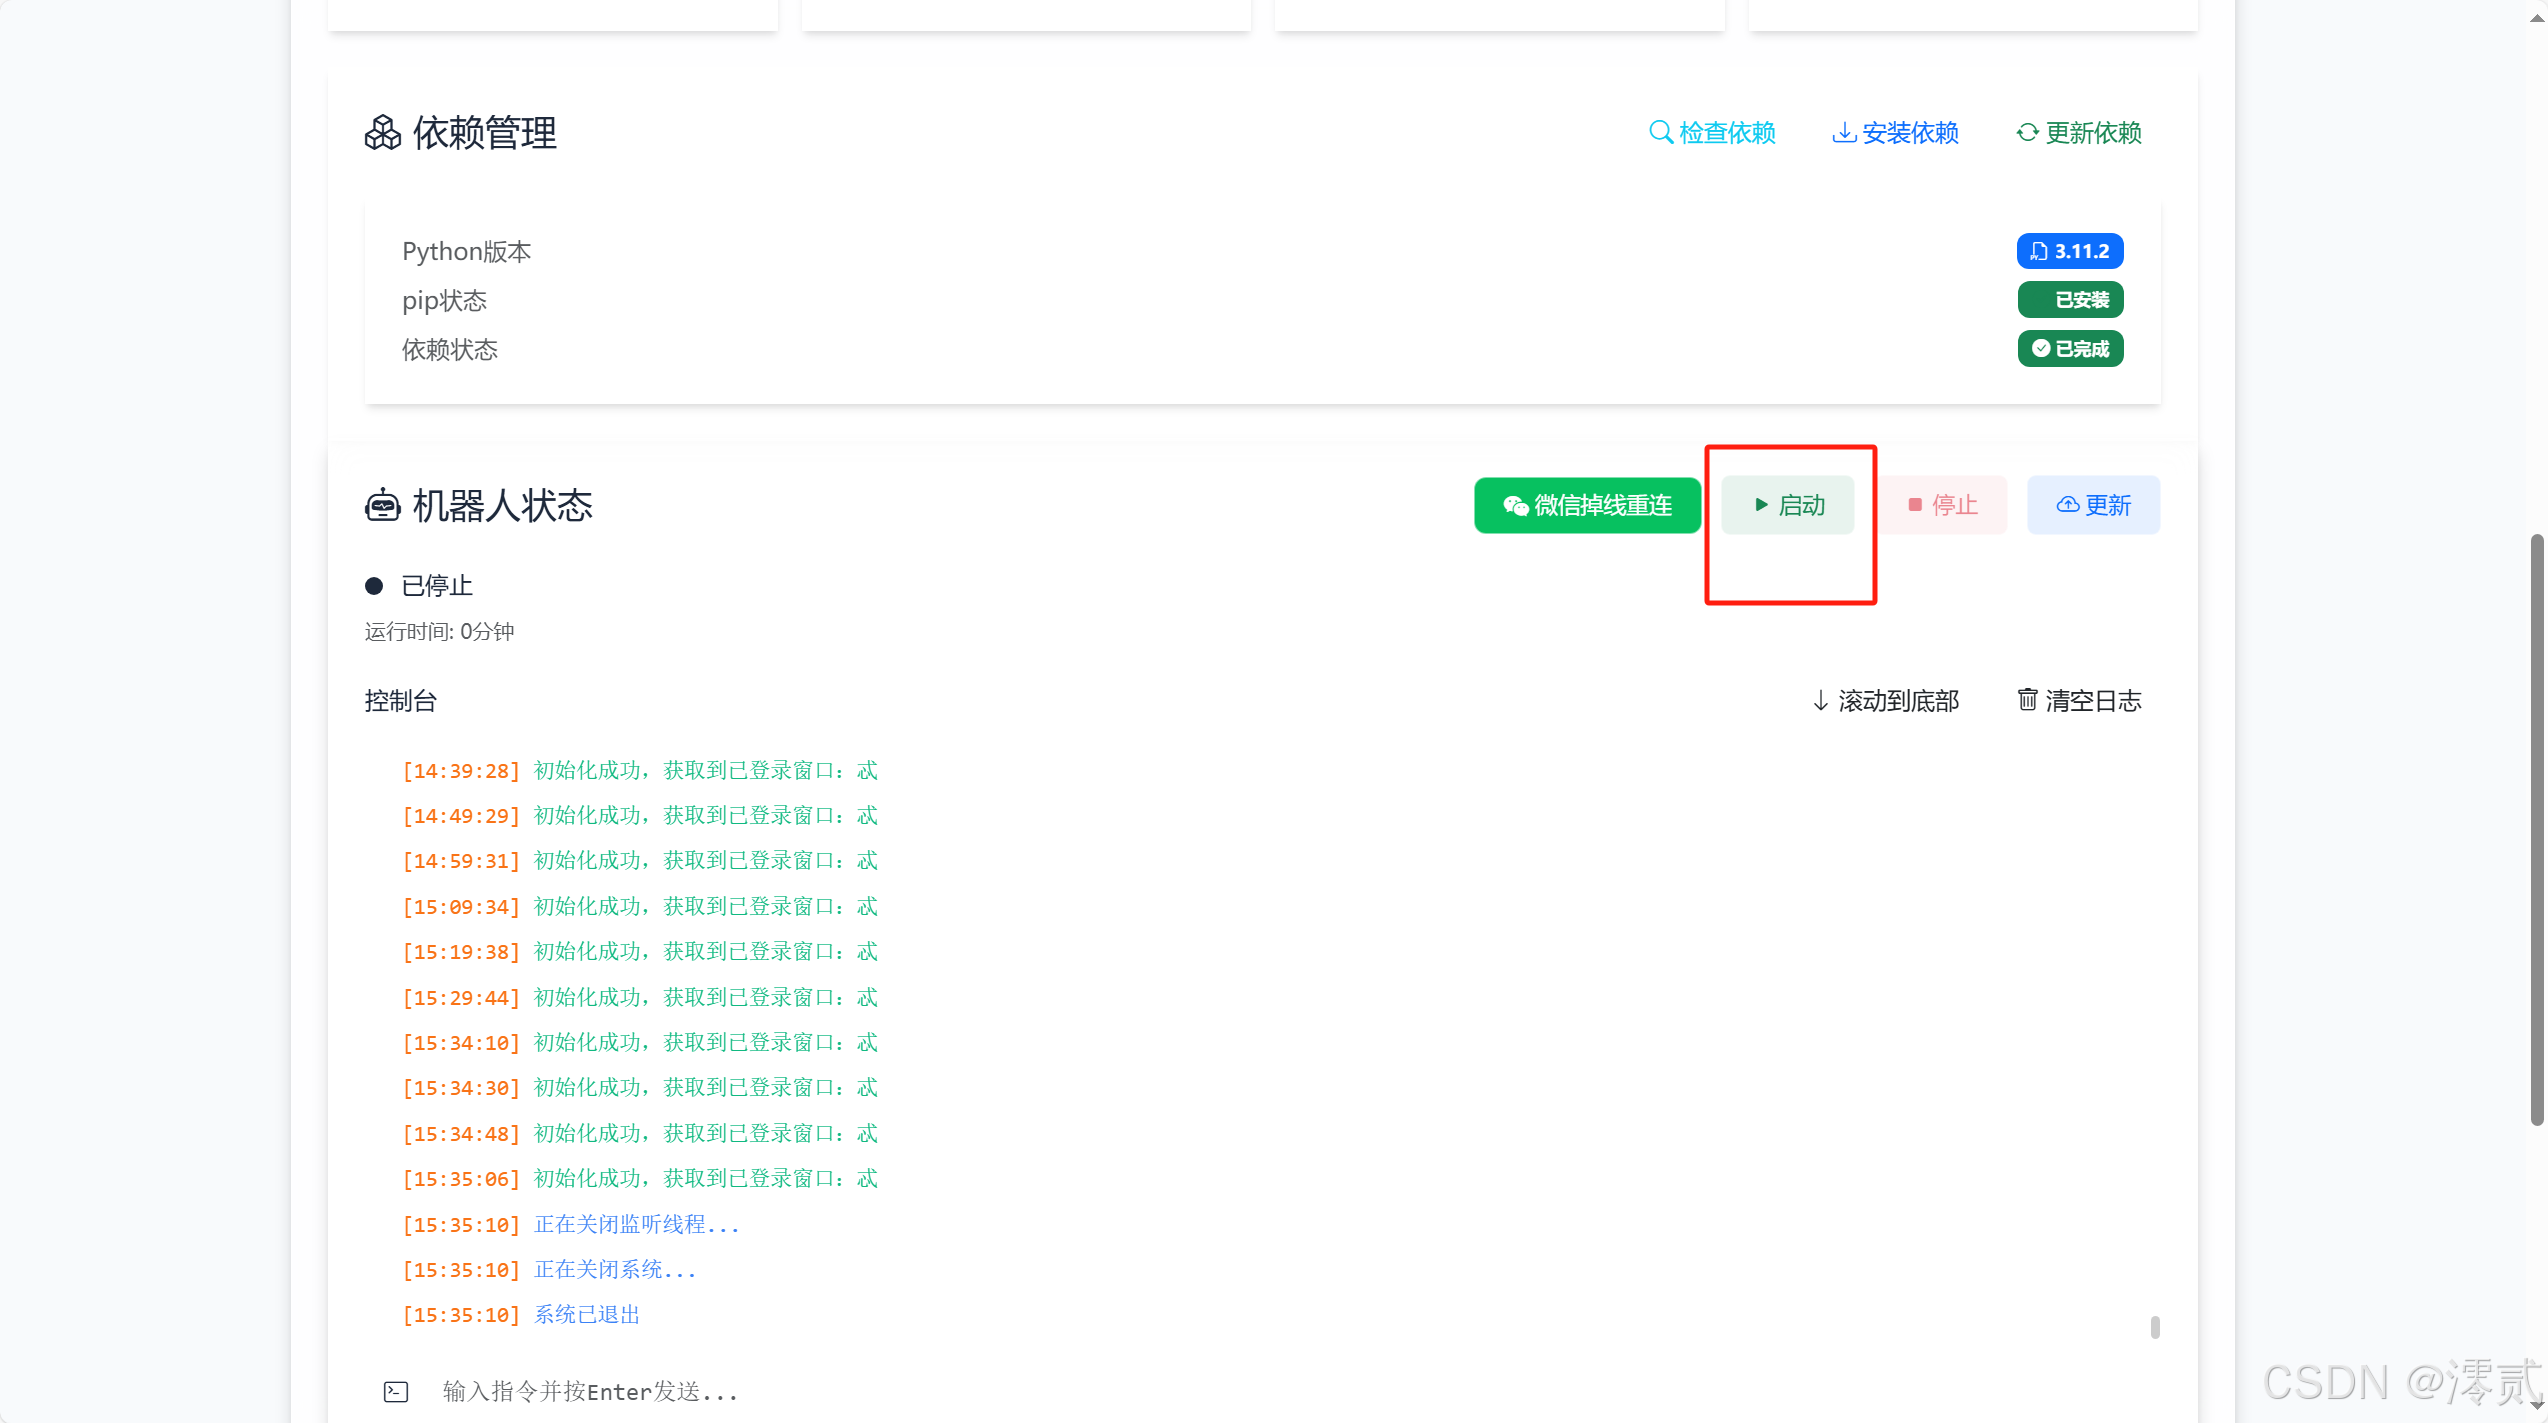Click the terminal prompt icon beside input
The image size is (2548, 1423).
[x=396, y=1391]
